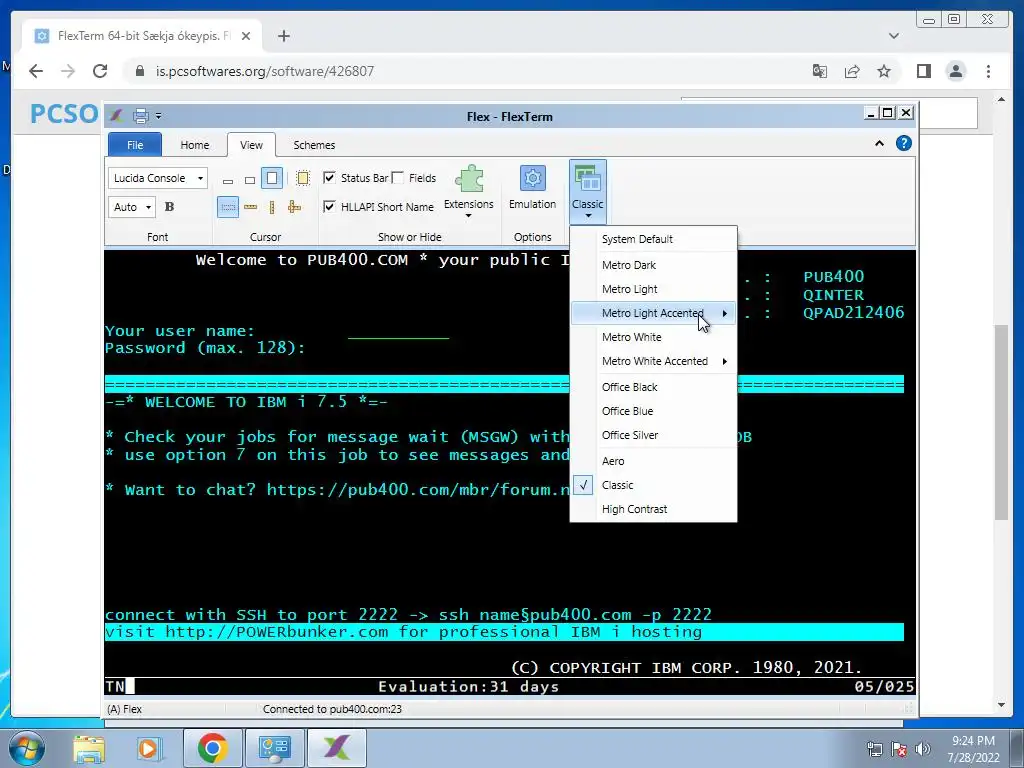Click 'Connected to pub400.com:23' status text

click(332, 709)
